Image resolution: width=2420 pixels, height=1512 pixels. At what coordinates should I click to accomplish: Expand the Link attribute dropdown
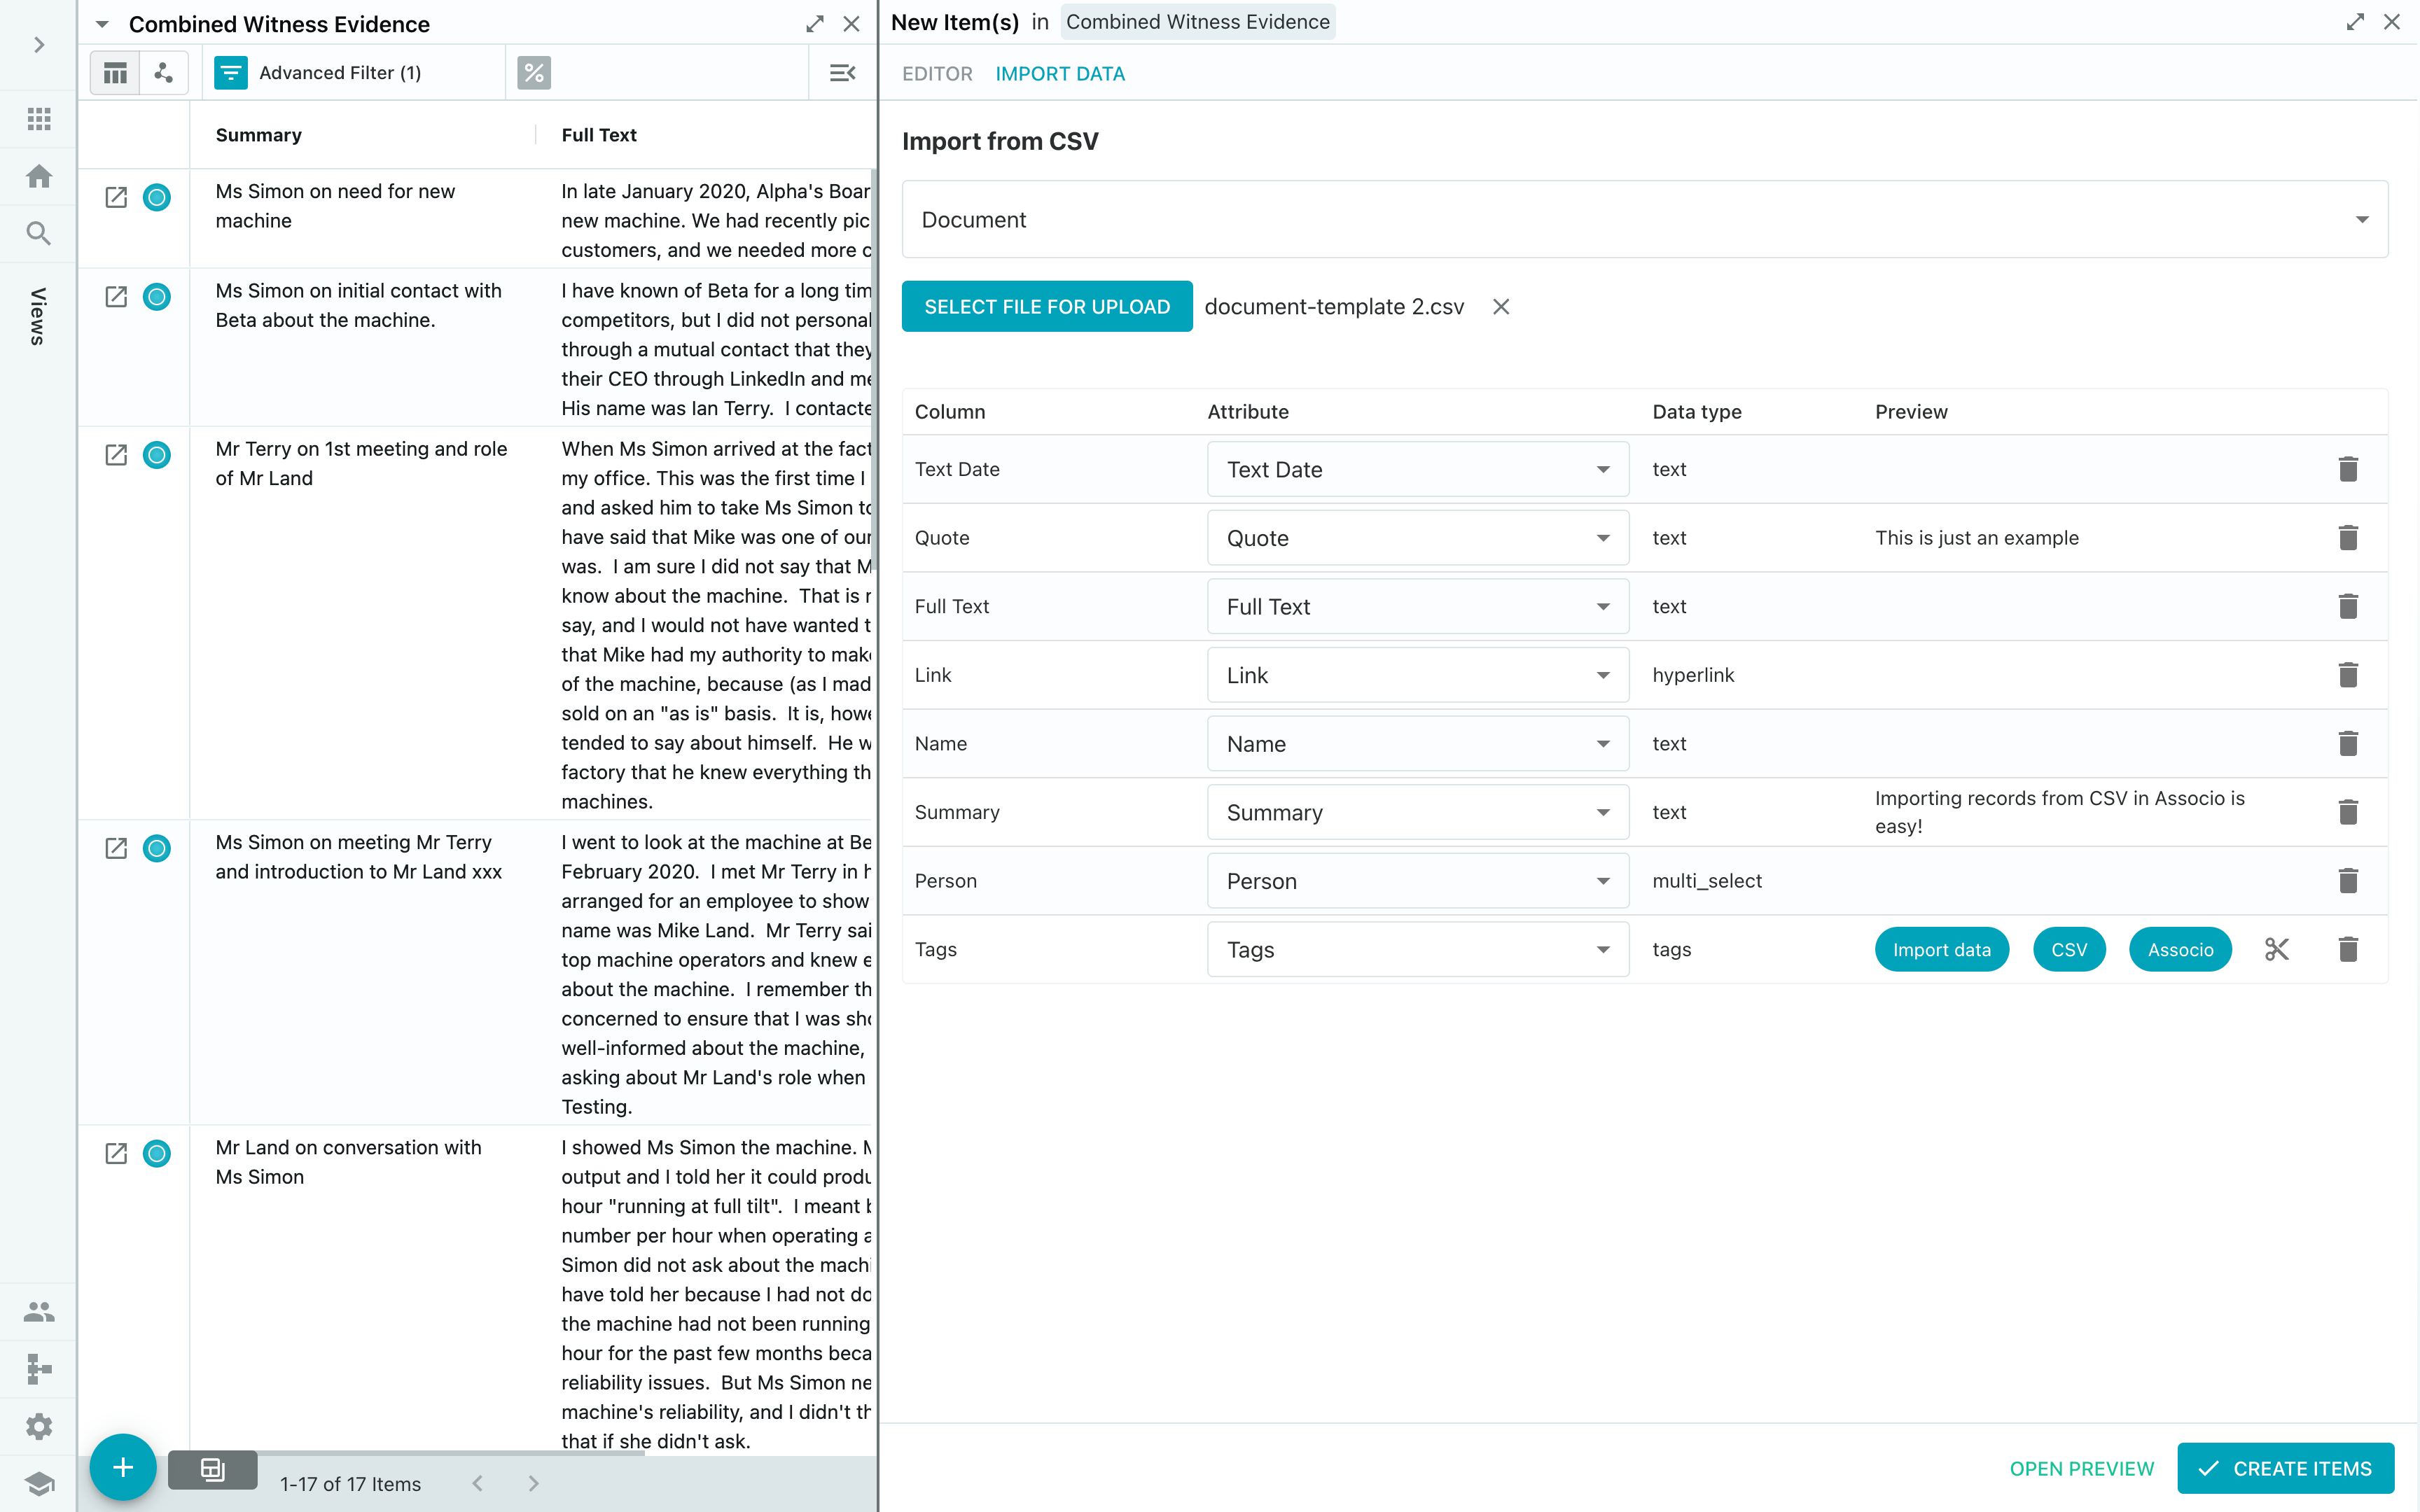click(1417, 675)
